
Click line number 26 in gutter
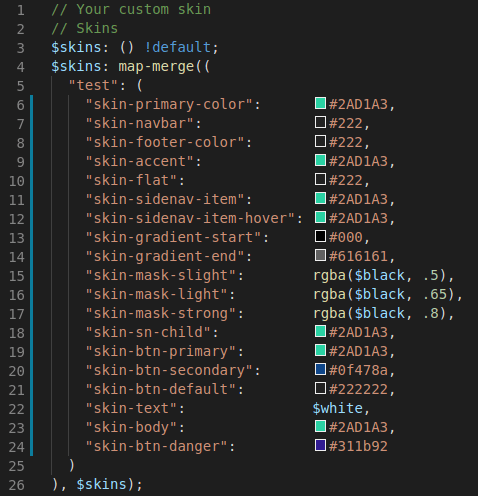tap(17, 485)
